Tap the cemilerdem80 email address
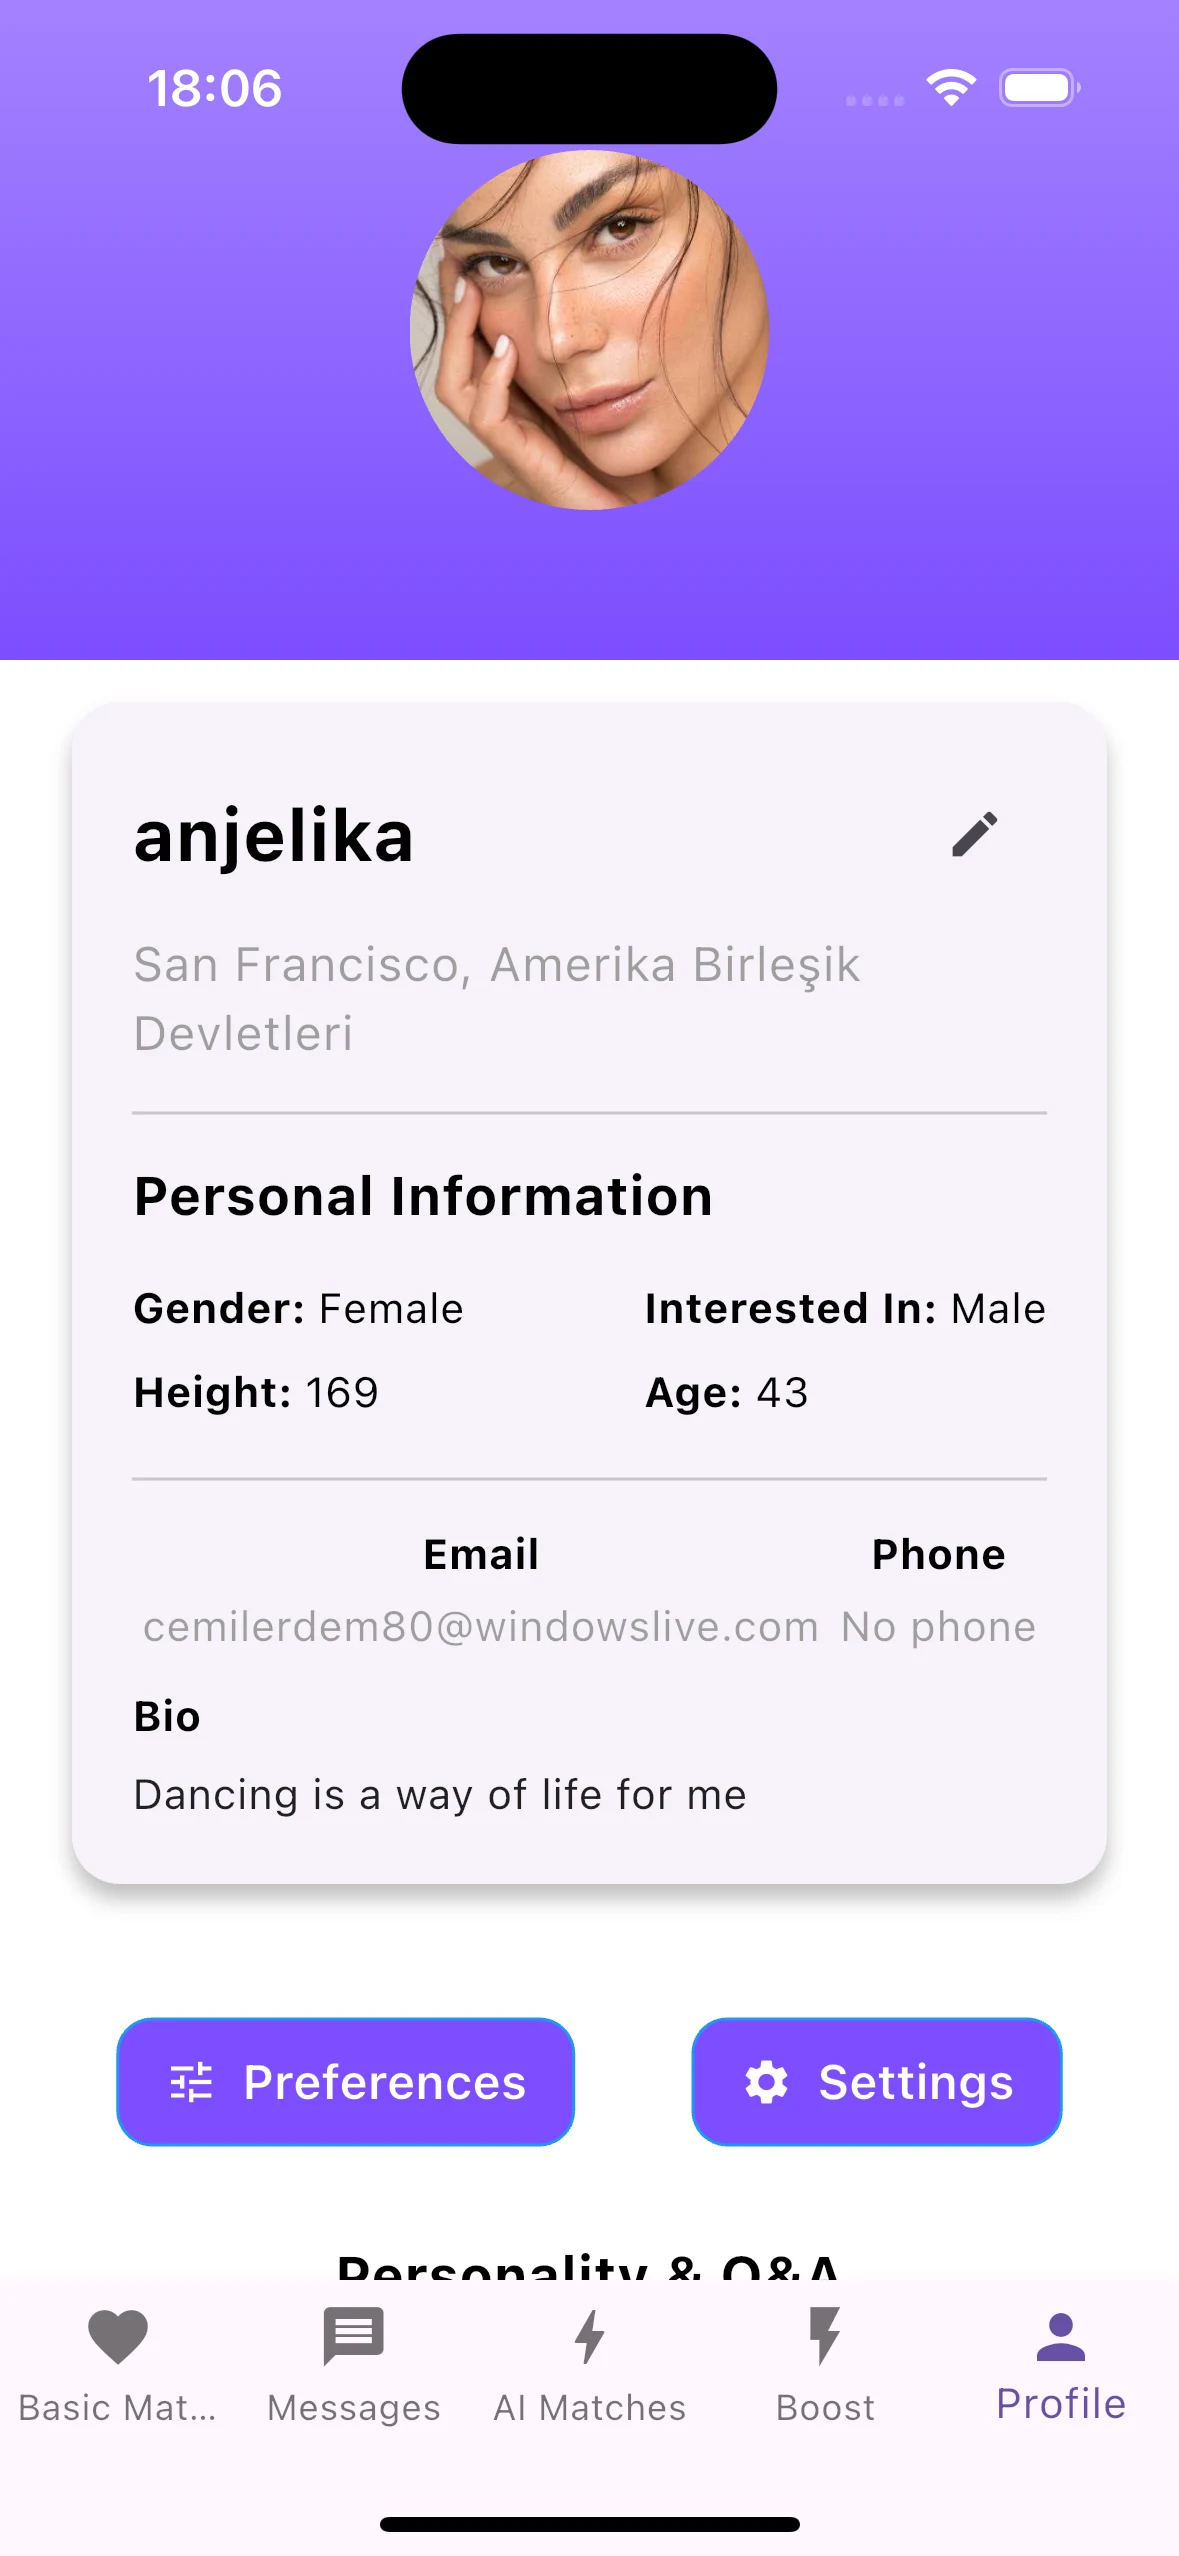The image size is (1179, 2556). coord(481,1627)
